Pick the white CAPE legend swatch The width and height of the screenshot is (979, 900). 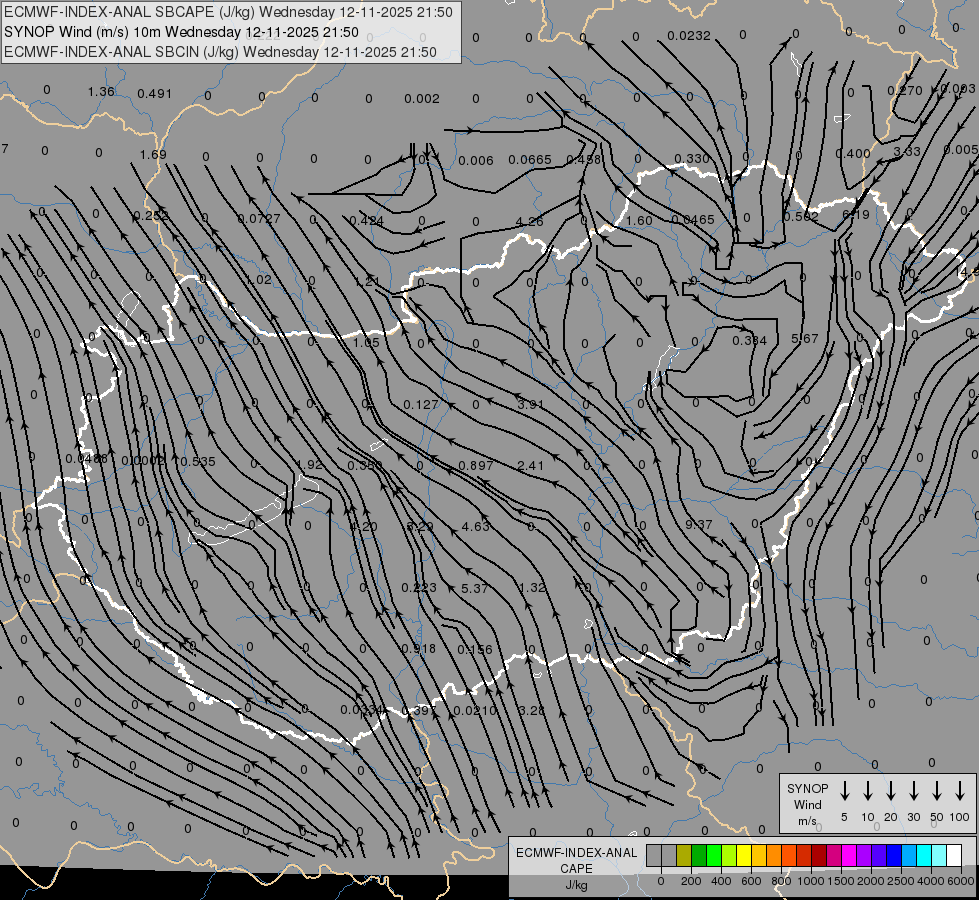click(954, 855)
